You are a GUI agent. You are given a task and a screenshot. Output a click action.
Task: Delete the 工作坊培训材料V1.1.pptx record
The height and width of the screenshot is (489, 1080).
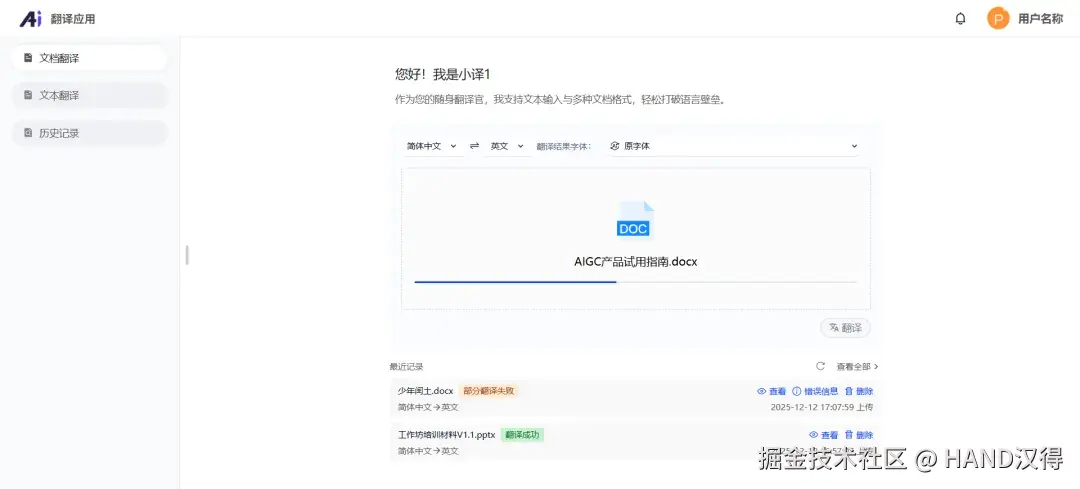click(x=859, y=435)
